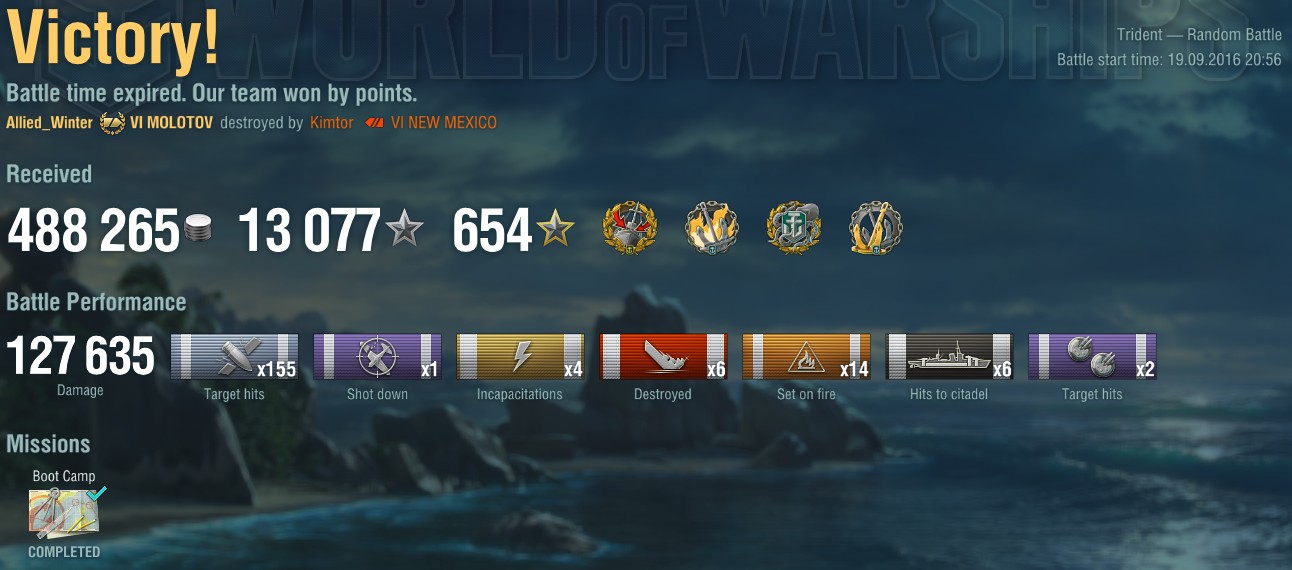Open the Hits to citadel ribbon
This screenshot has width=1292, height=570.
pyautogui.click(x=949, y=357)
